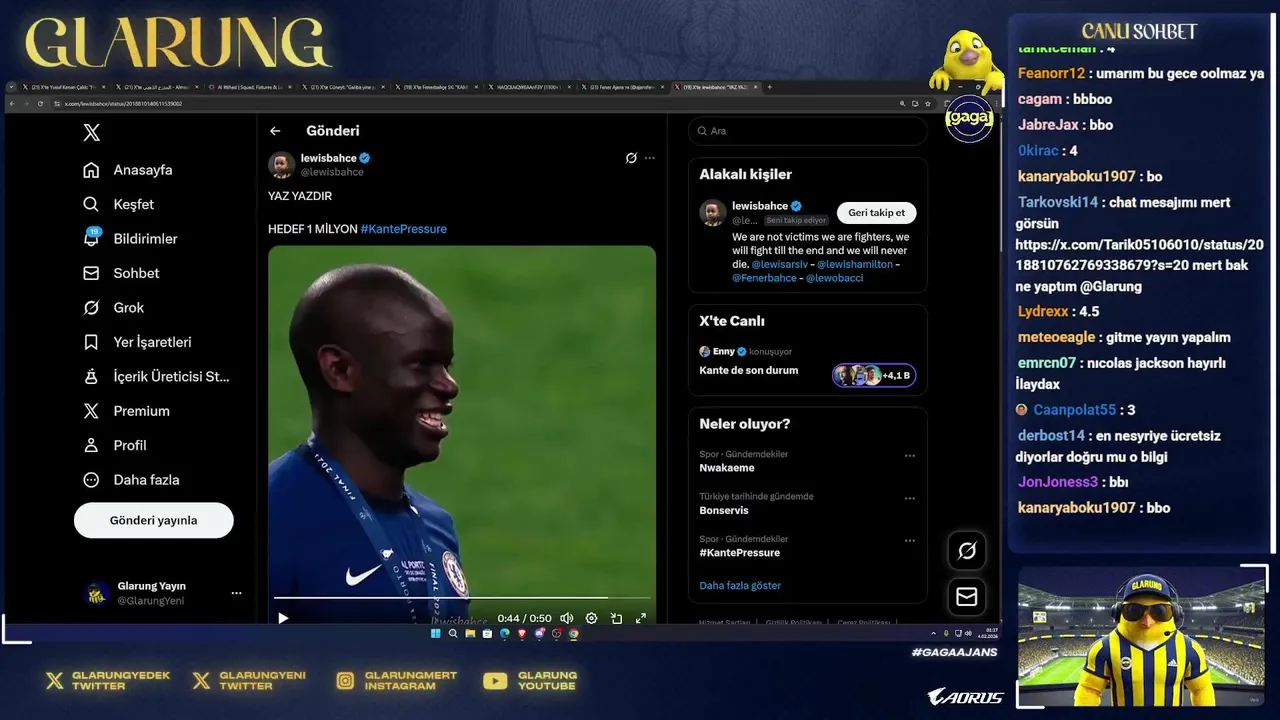The height and width of the screenshot is (720, 1280).
Task: Open Grok from sidebar
Action: click(114, 308)
